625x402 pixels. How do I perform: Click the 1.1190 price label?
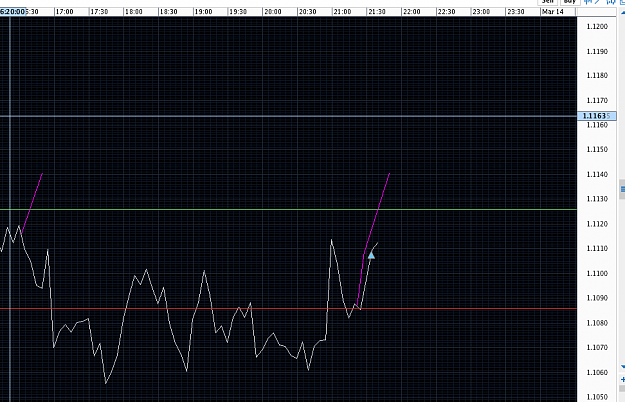597,51
